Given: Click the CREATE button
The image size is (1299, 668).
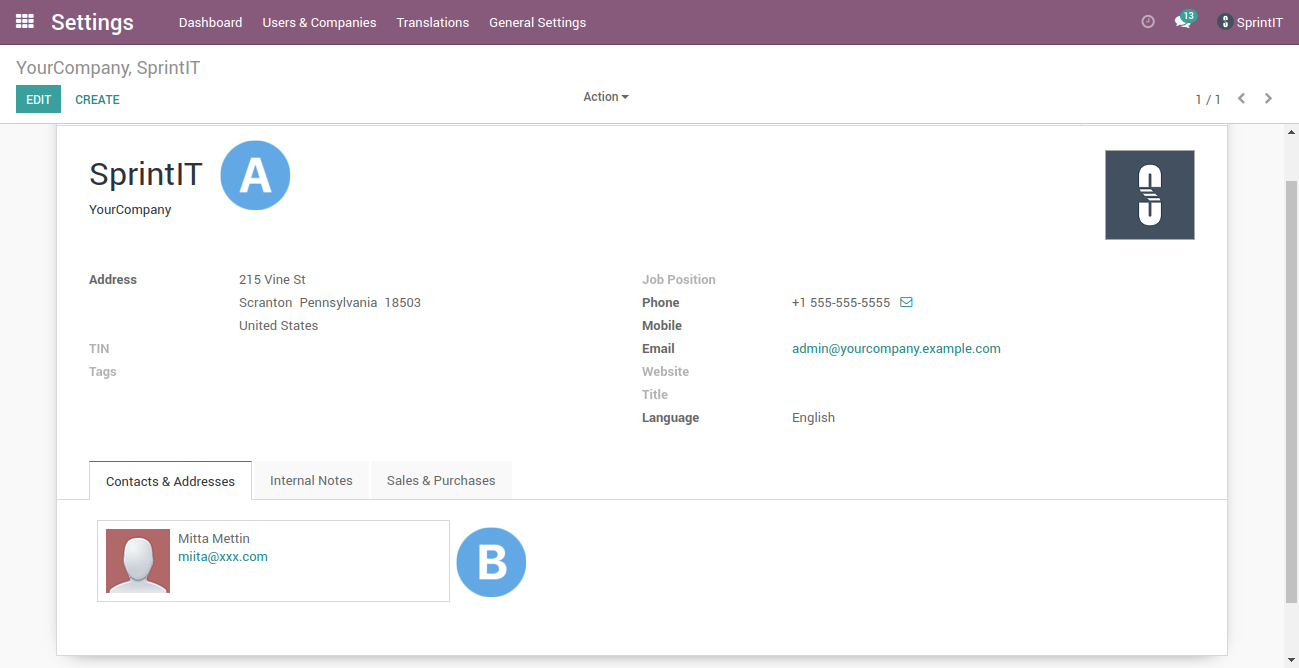Looking at the screenshot, I should [x=97, y=99].
